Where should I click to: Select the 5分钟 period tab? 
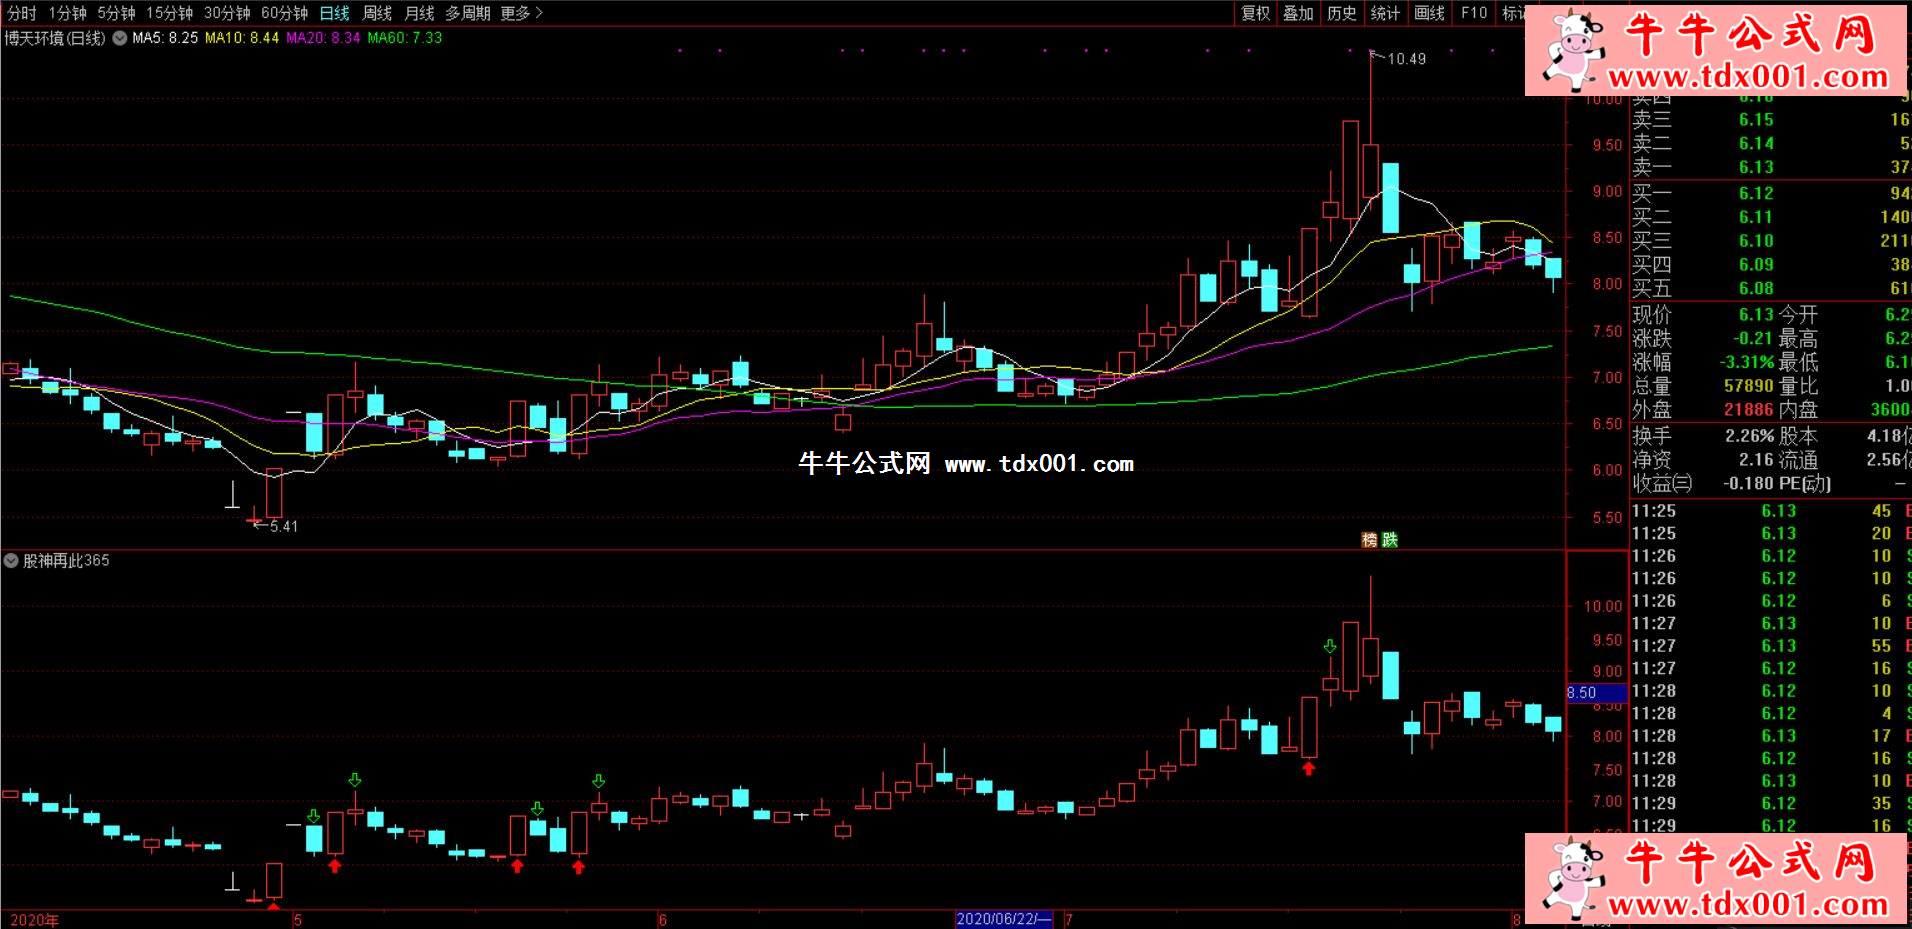click(x=116, y=13)
